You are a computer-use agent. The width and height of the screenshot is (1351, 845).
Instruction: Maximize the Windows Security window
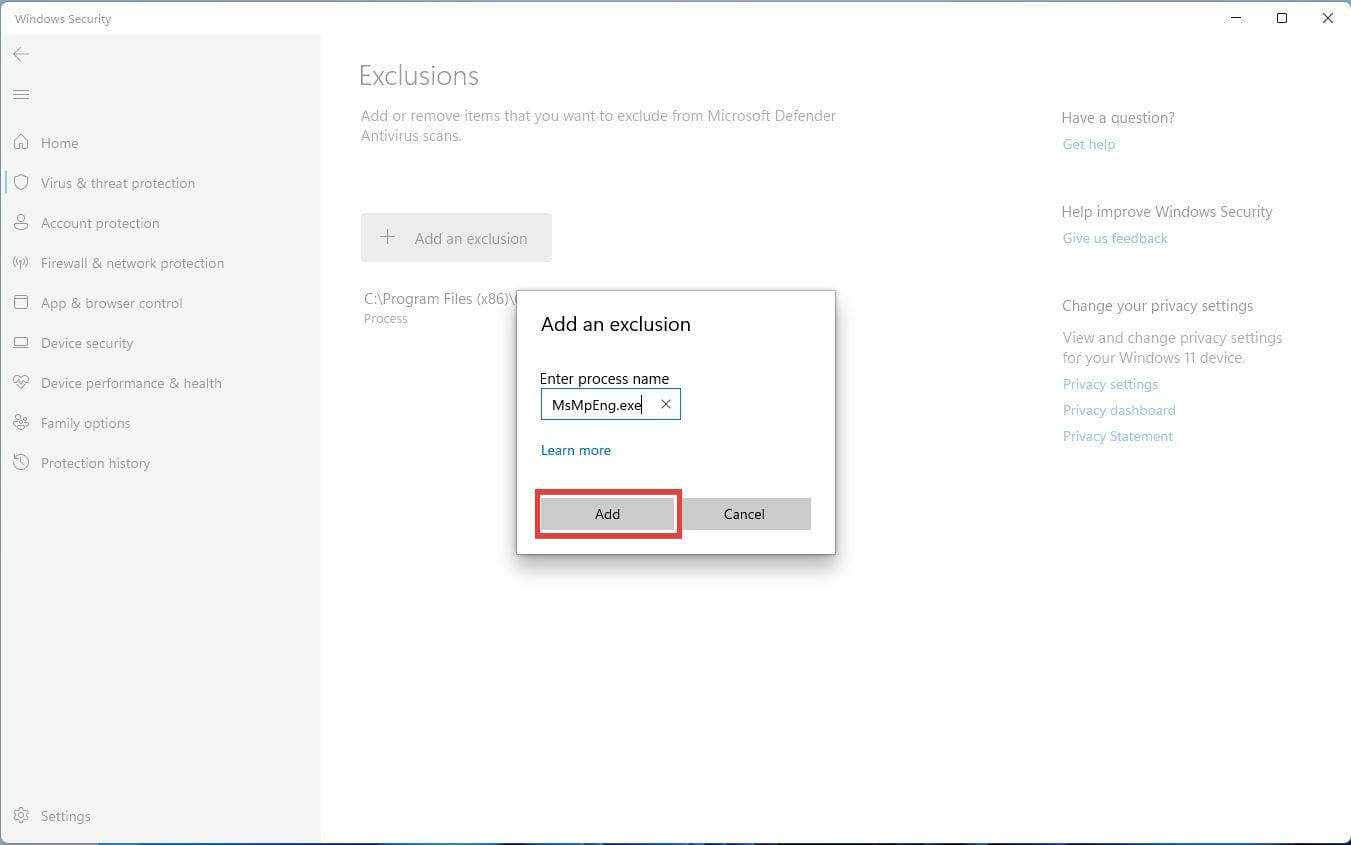coord(1282,18)
